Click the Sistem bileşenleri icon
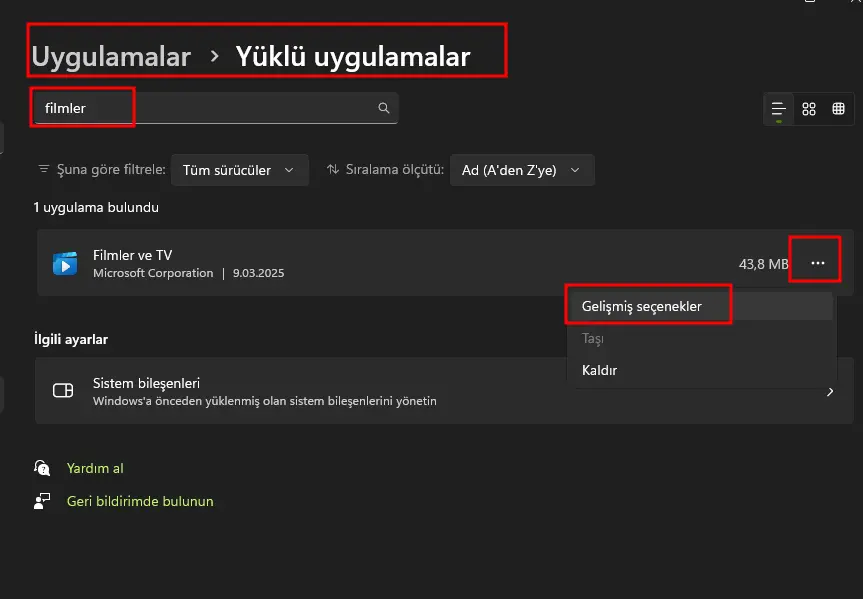Viewport: 863px width, 599px height. click(63, 390)
